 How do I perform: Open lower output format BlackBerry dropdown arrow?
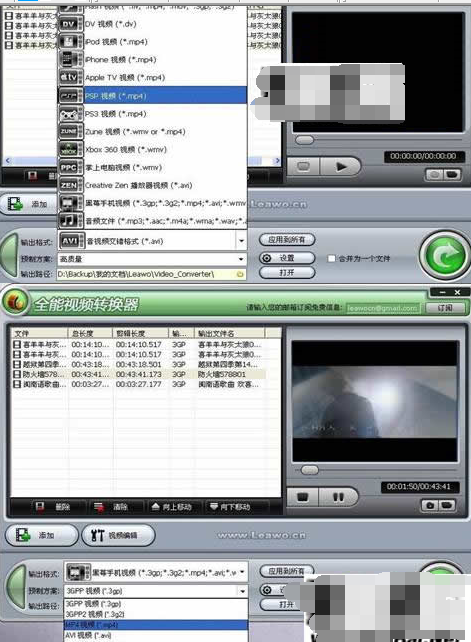tap(242, 572)
